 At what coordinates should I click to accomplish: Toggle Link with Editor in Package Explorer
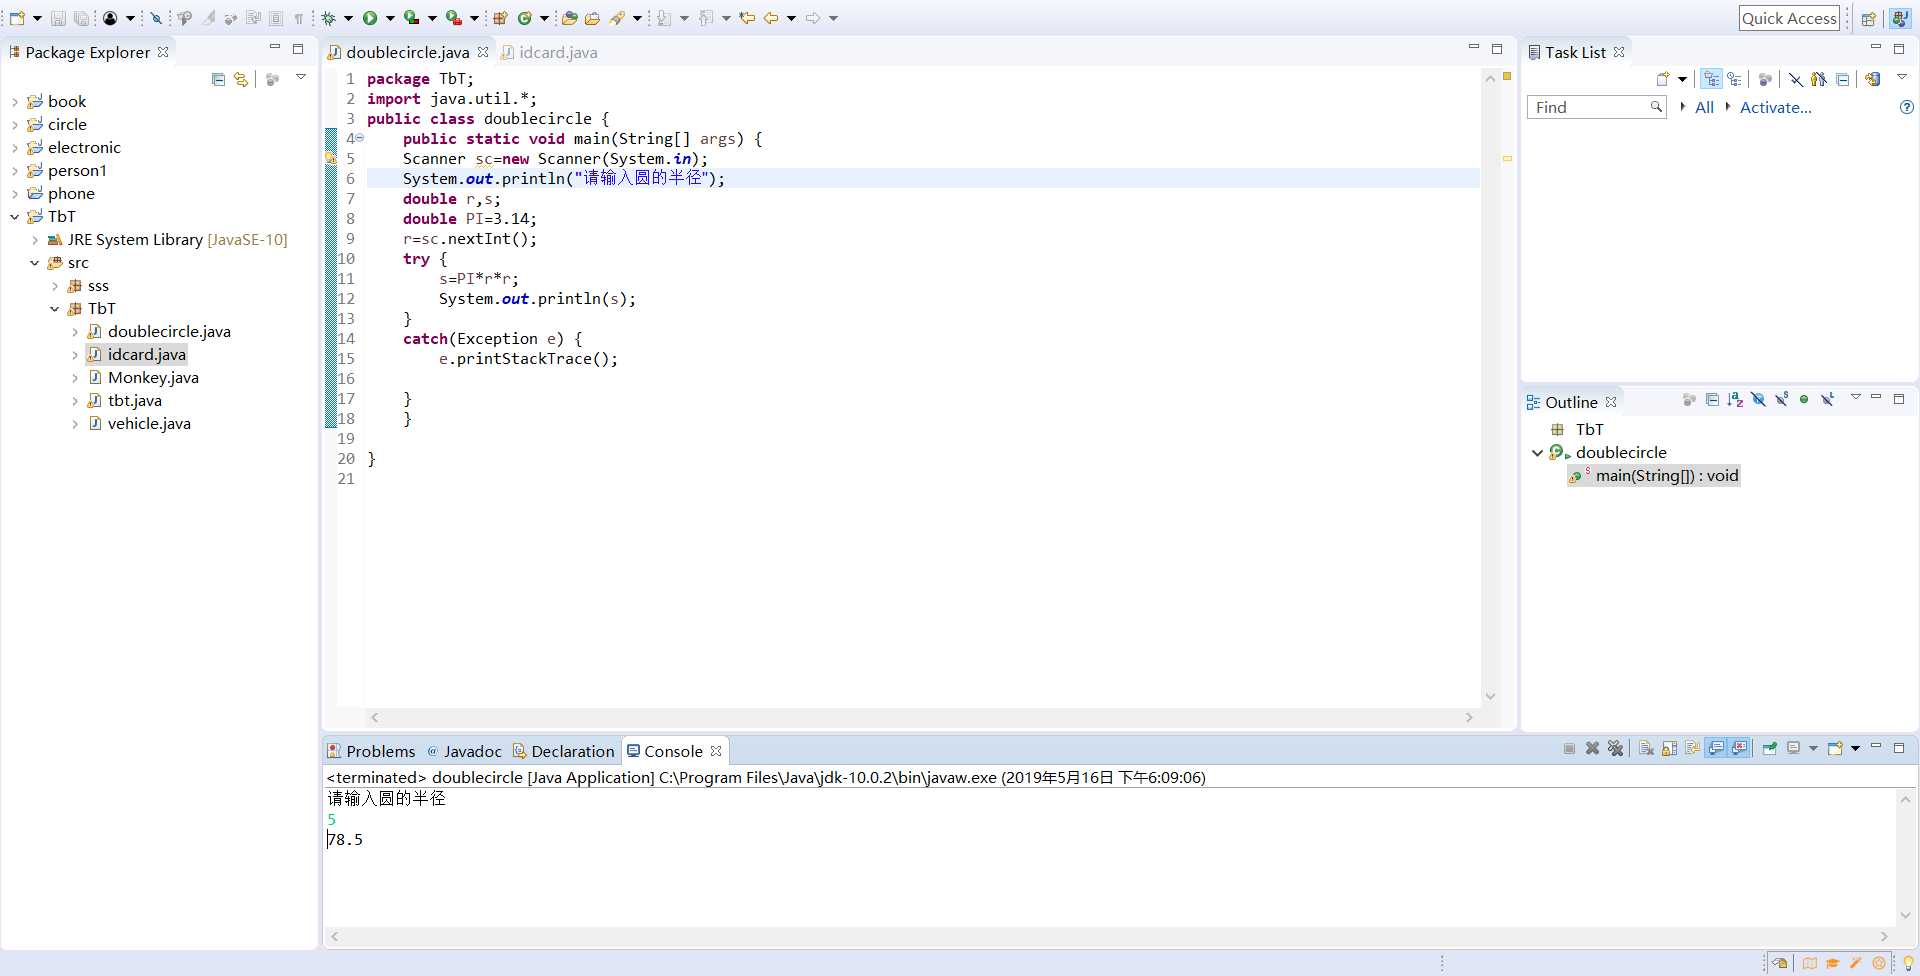241,79
